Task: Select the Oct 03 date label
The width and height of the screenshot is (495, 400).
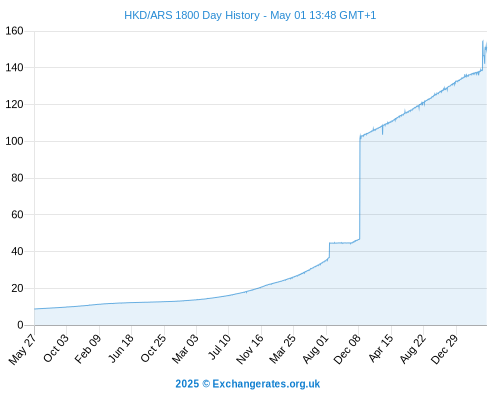Action: (56, 348)
